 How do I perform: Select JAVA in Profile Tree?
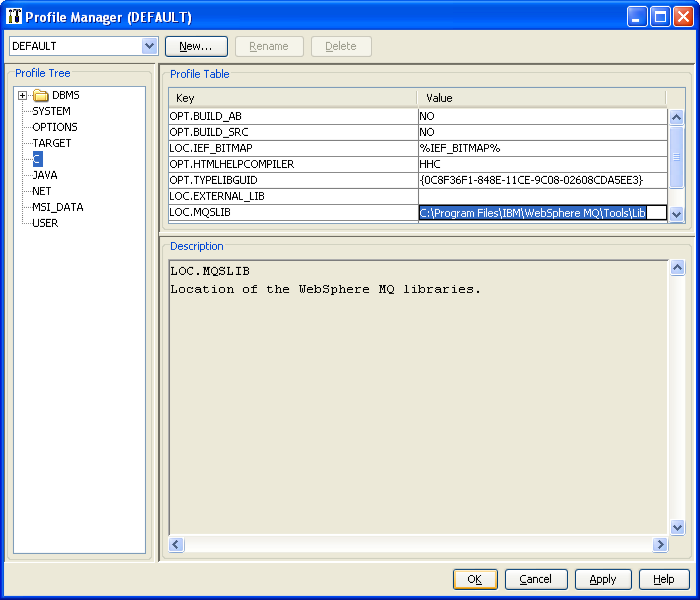point(45,175)
